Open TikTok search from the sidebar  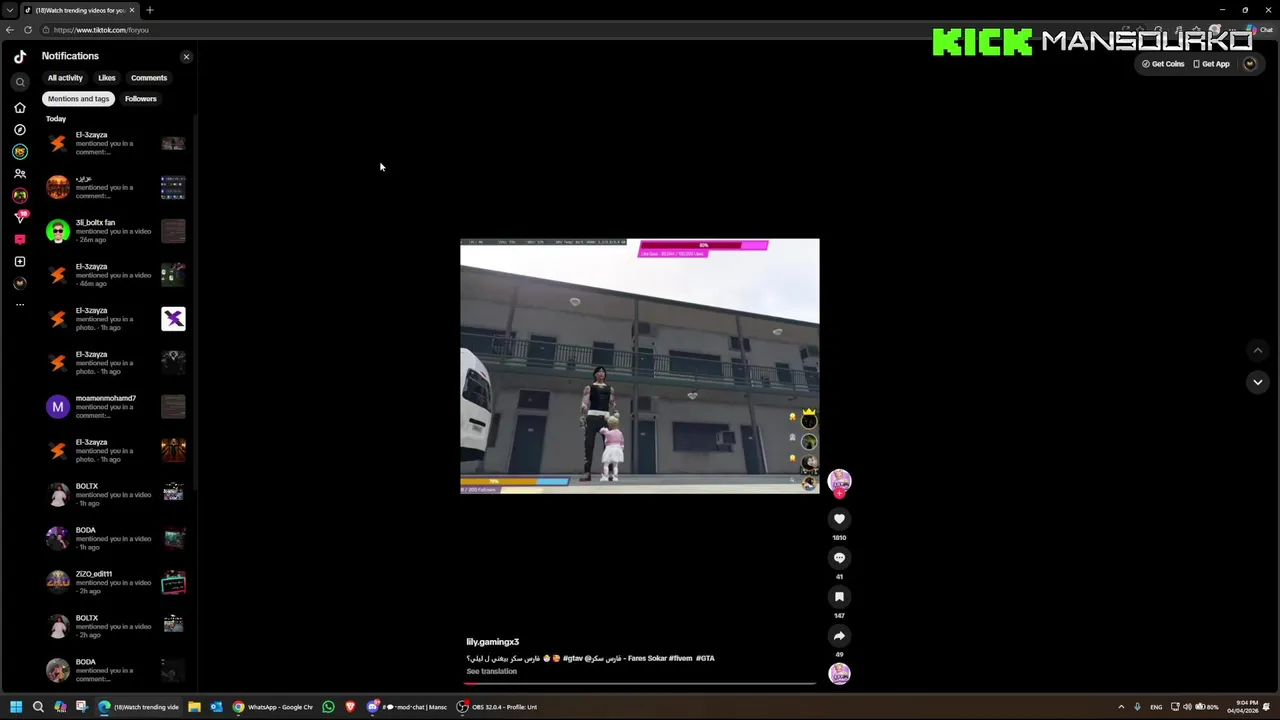(x=20, y=82)
